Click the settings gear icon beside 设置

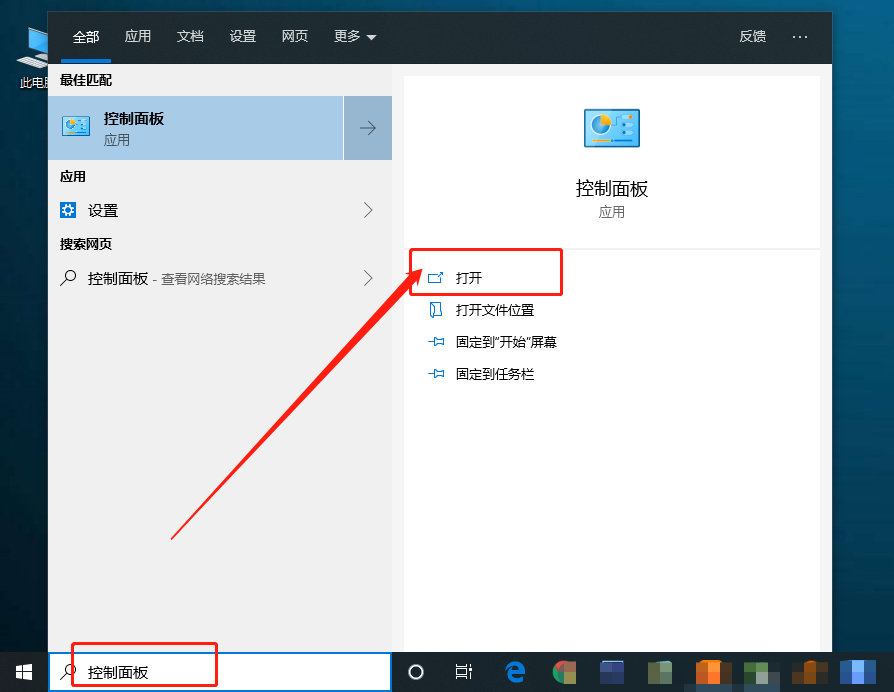tap(67, 210)
